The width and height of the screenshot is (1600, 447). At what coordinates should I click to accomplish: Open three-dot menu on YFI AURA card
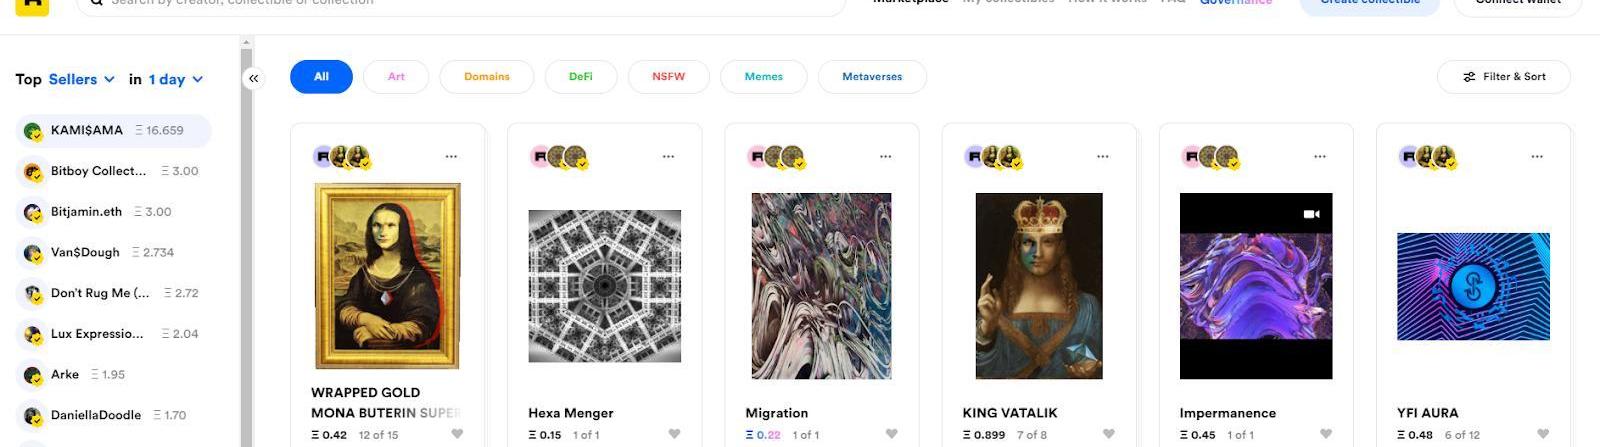tap(1537, 156)
